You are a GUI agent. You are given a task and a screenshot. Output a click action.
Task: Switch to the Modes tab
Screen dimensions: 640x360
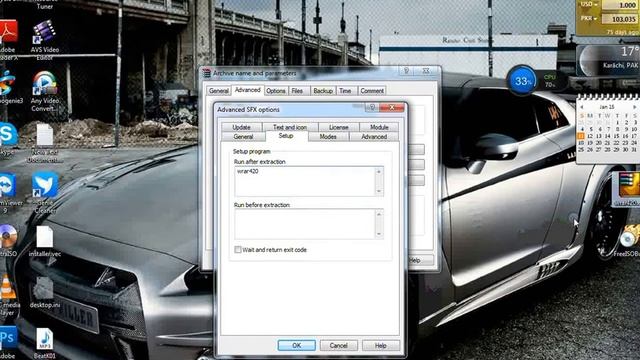click(328, 137)
